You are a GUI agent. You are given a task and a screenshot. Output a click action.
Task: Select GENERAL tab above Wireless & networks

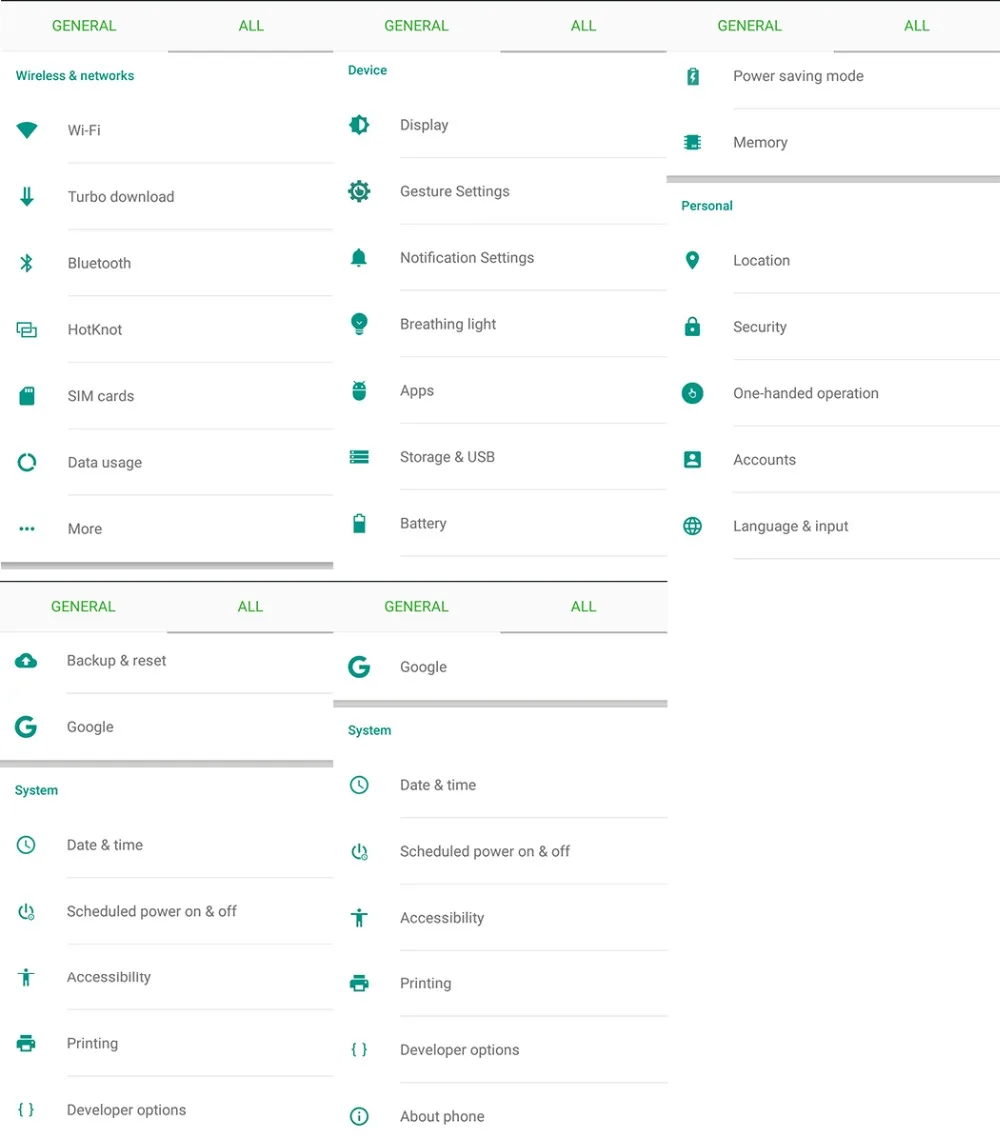(x=84, y=25)
